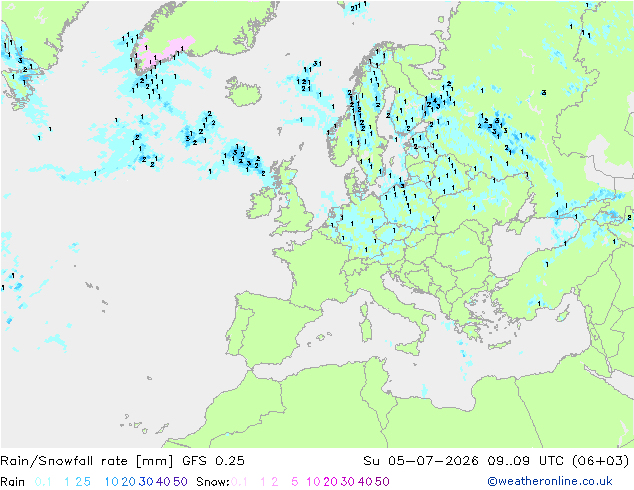Viewport: 634px width, 490px height.
Task: Select the Snow legend value 30
Action: coord(348,482)
